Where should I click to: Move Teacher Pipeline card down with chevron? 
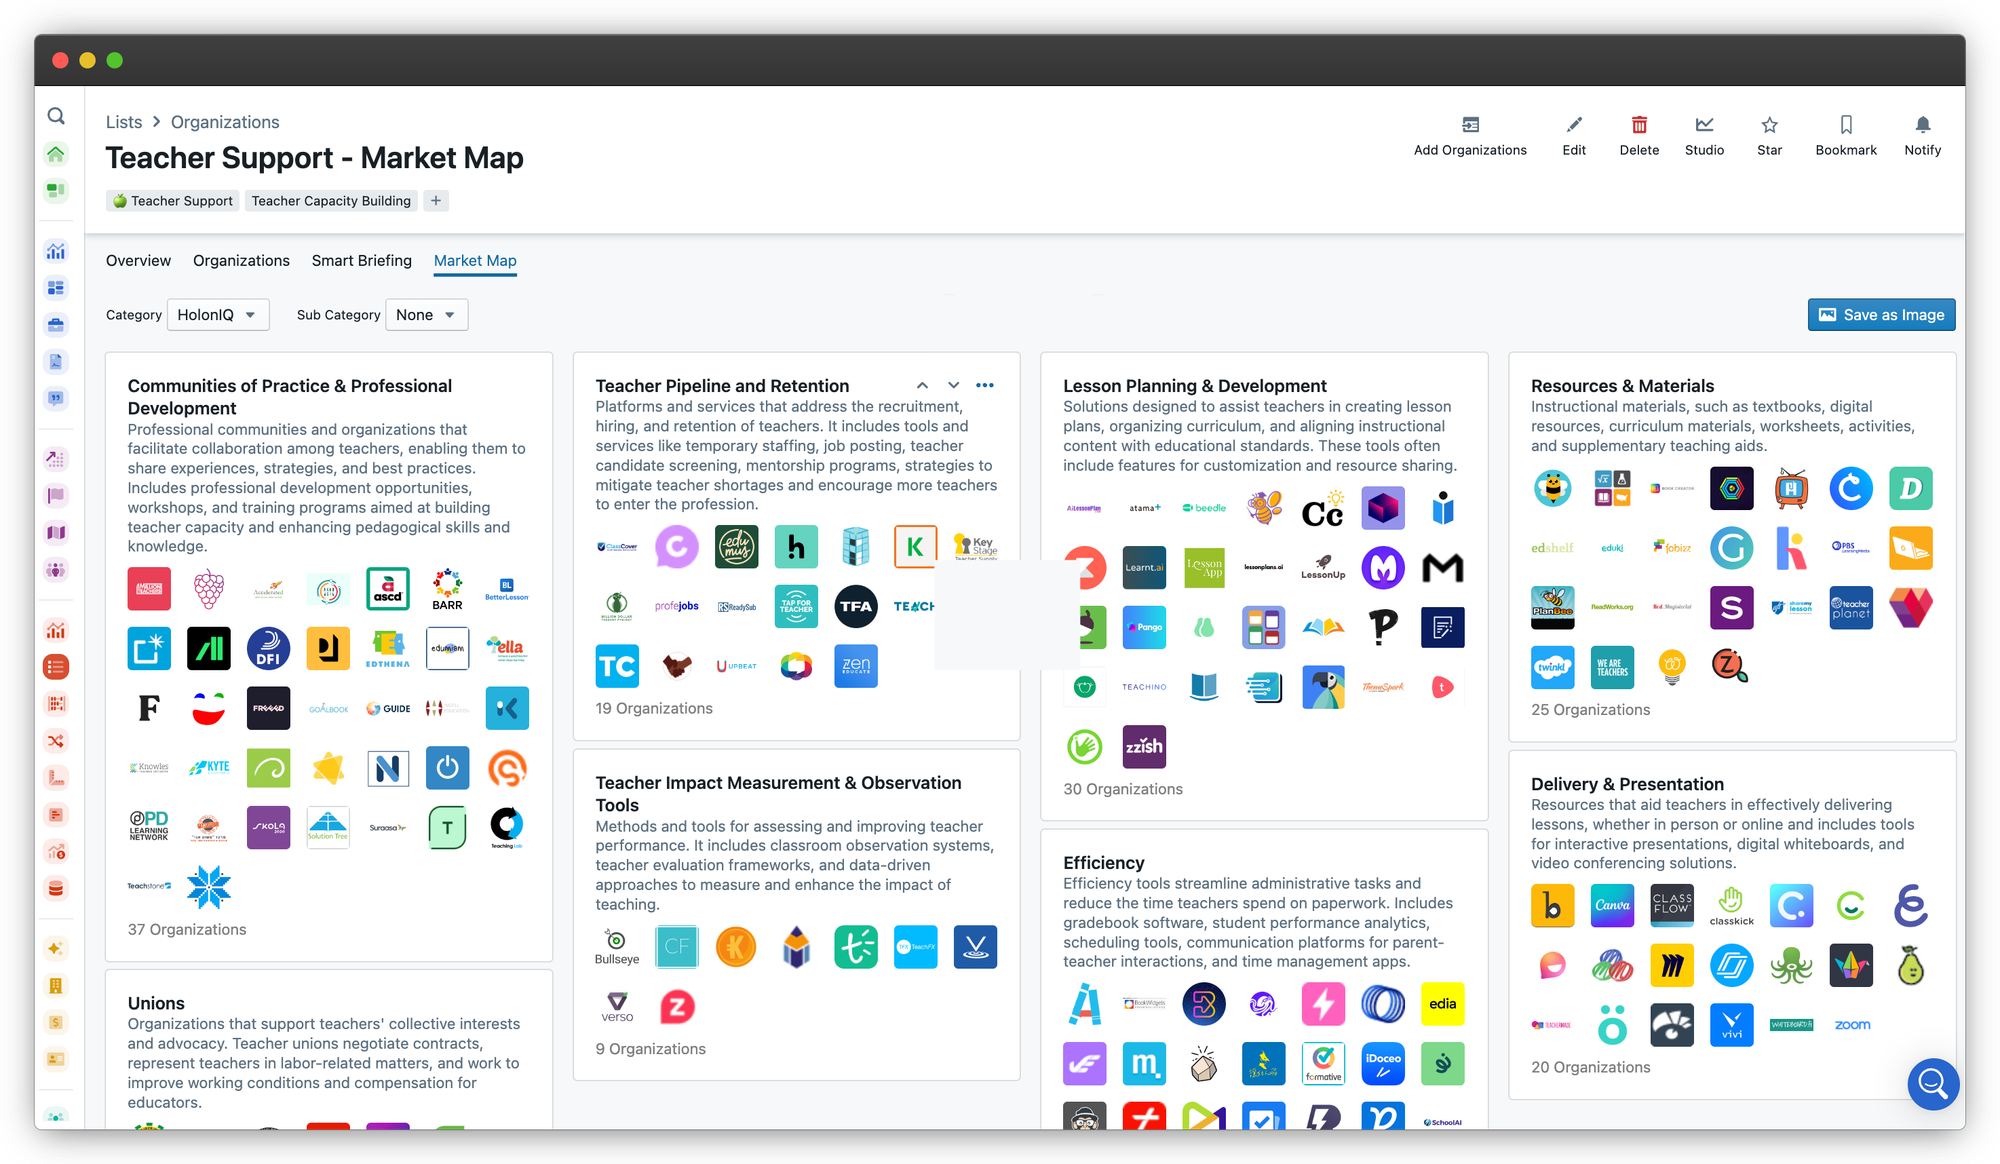pos(953,386)
